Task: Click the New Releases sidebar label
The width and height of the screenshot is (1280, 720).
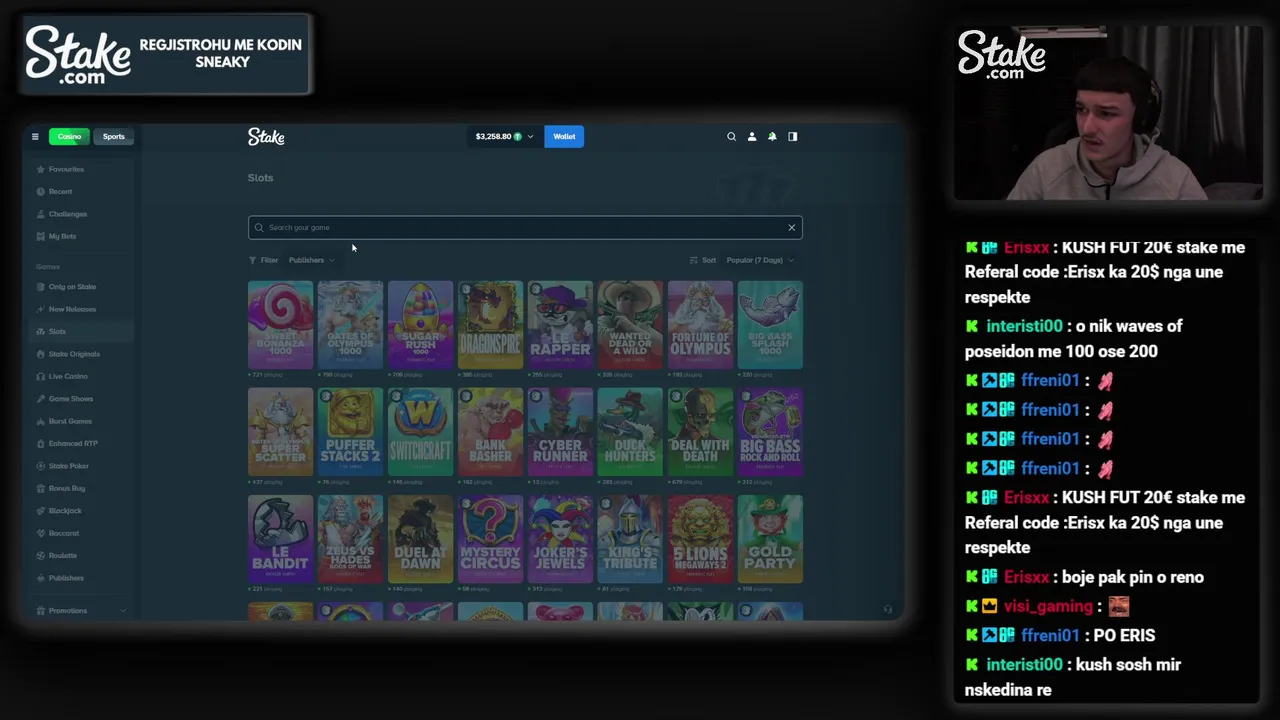Action: pos(73,309)
